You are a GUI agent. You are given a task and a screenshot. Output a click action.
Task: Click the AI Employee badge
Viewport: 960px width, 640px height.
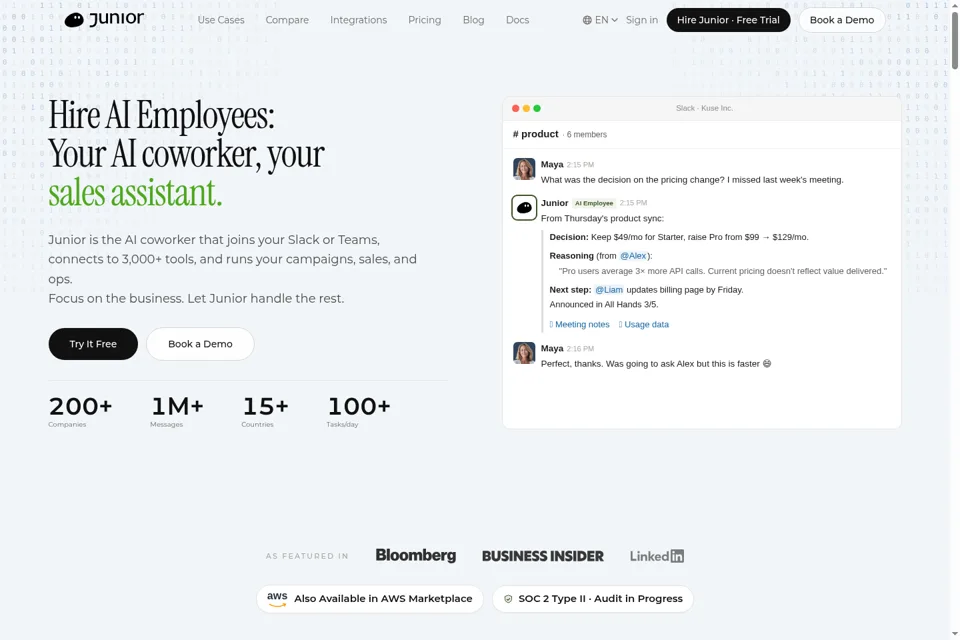coord(594,203)
